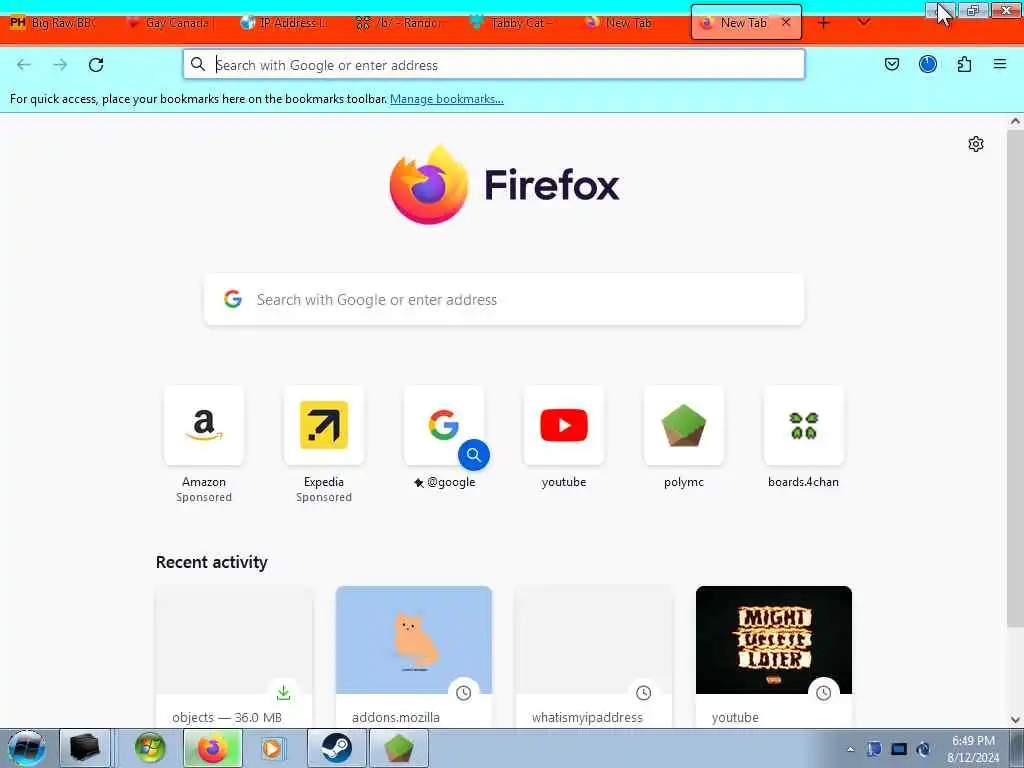Go back one page
The width and height of the screenshot is (1024, 768).
24,65
